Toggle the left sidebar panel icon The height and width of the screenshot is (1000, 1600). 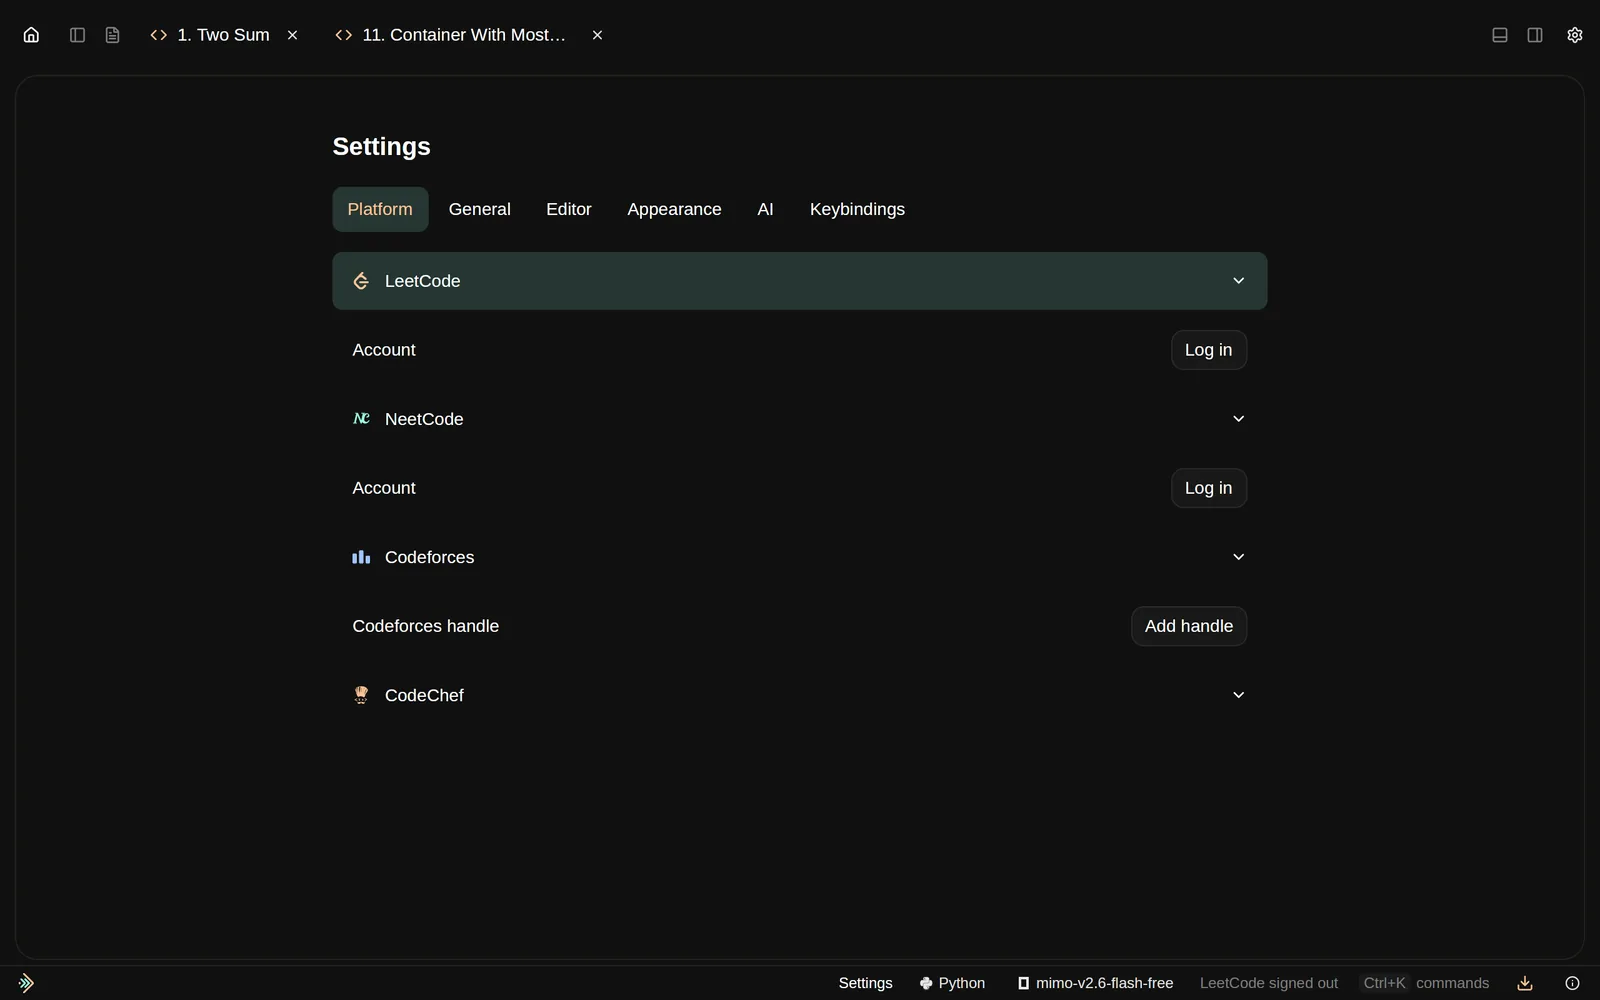tap(77, 35)
